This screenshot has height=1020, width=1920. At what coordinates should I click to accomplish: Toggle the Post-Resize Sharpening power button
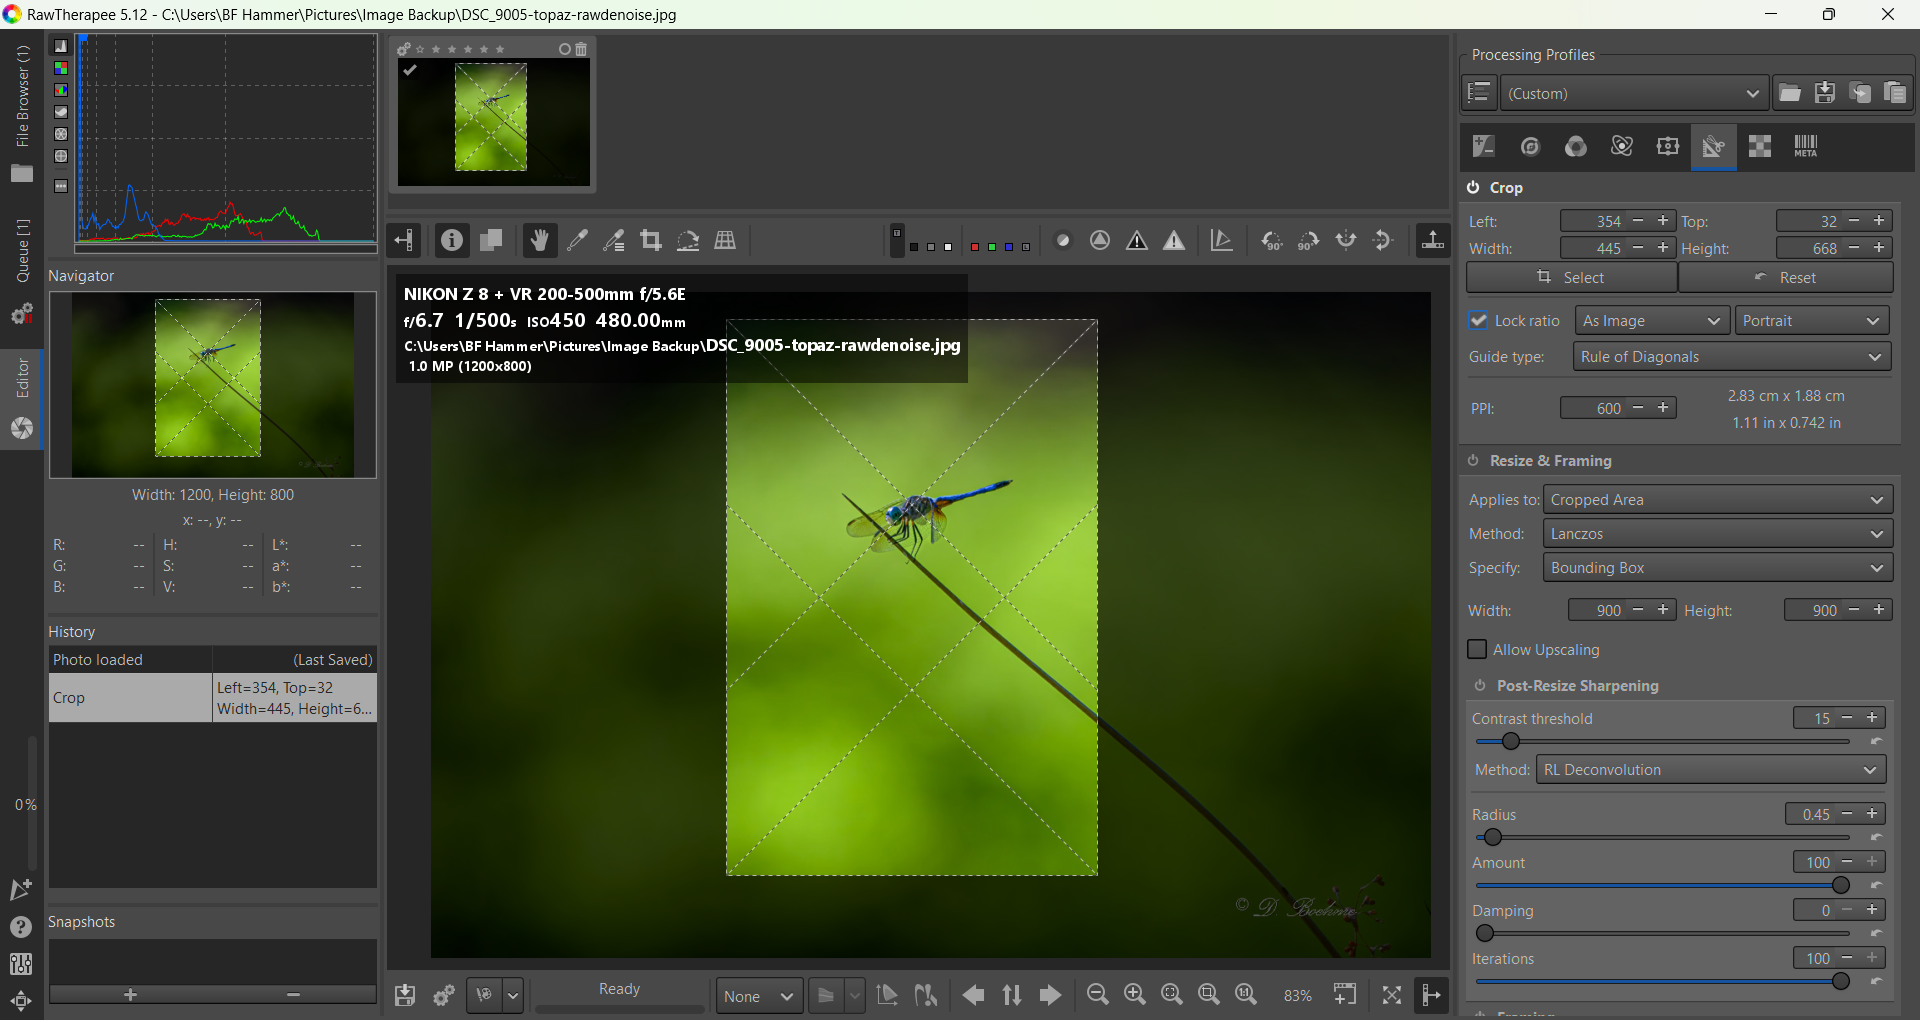point(1480,686)
